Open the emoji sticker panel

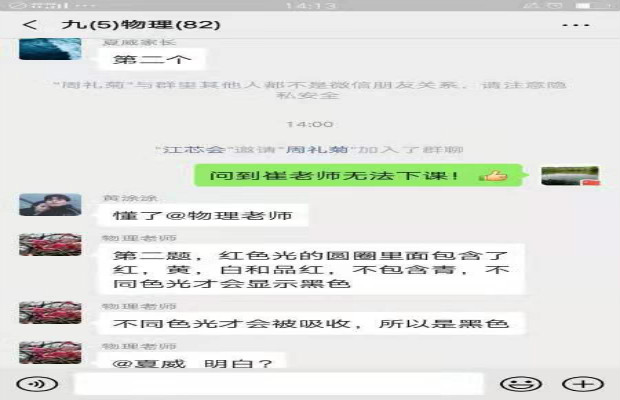tap(520, 383)
